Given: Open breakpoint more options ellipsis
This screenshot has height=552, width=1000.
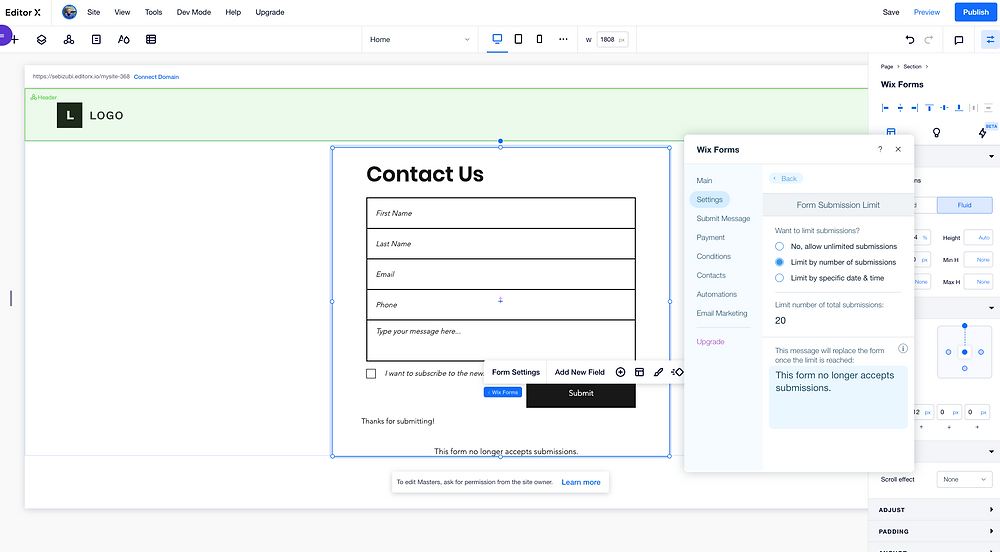Looking at the screenshot, I should [x=563, y=39].
